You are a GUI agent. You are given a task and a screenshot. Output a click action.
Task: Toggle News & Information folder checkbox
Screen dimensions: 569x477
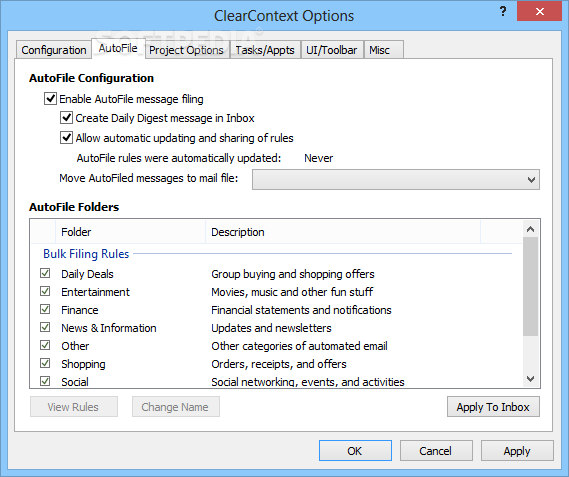(x=45, y=327)
